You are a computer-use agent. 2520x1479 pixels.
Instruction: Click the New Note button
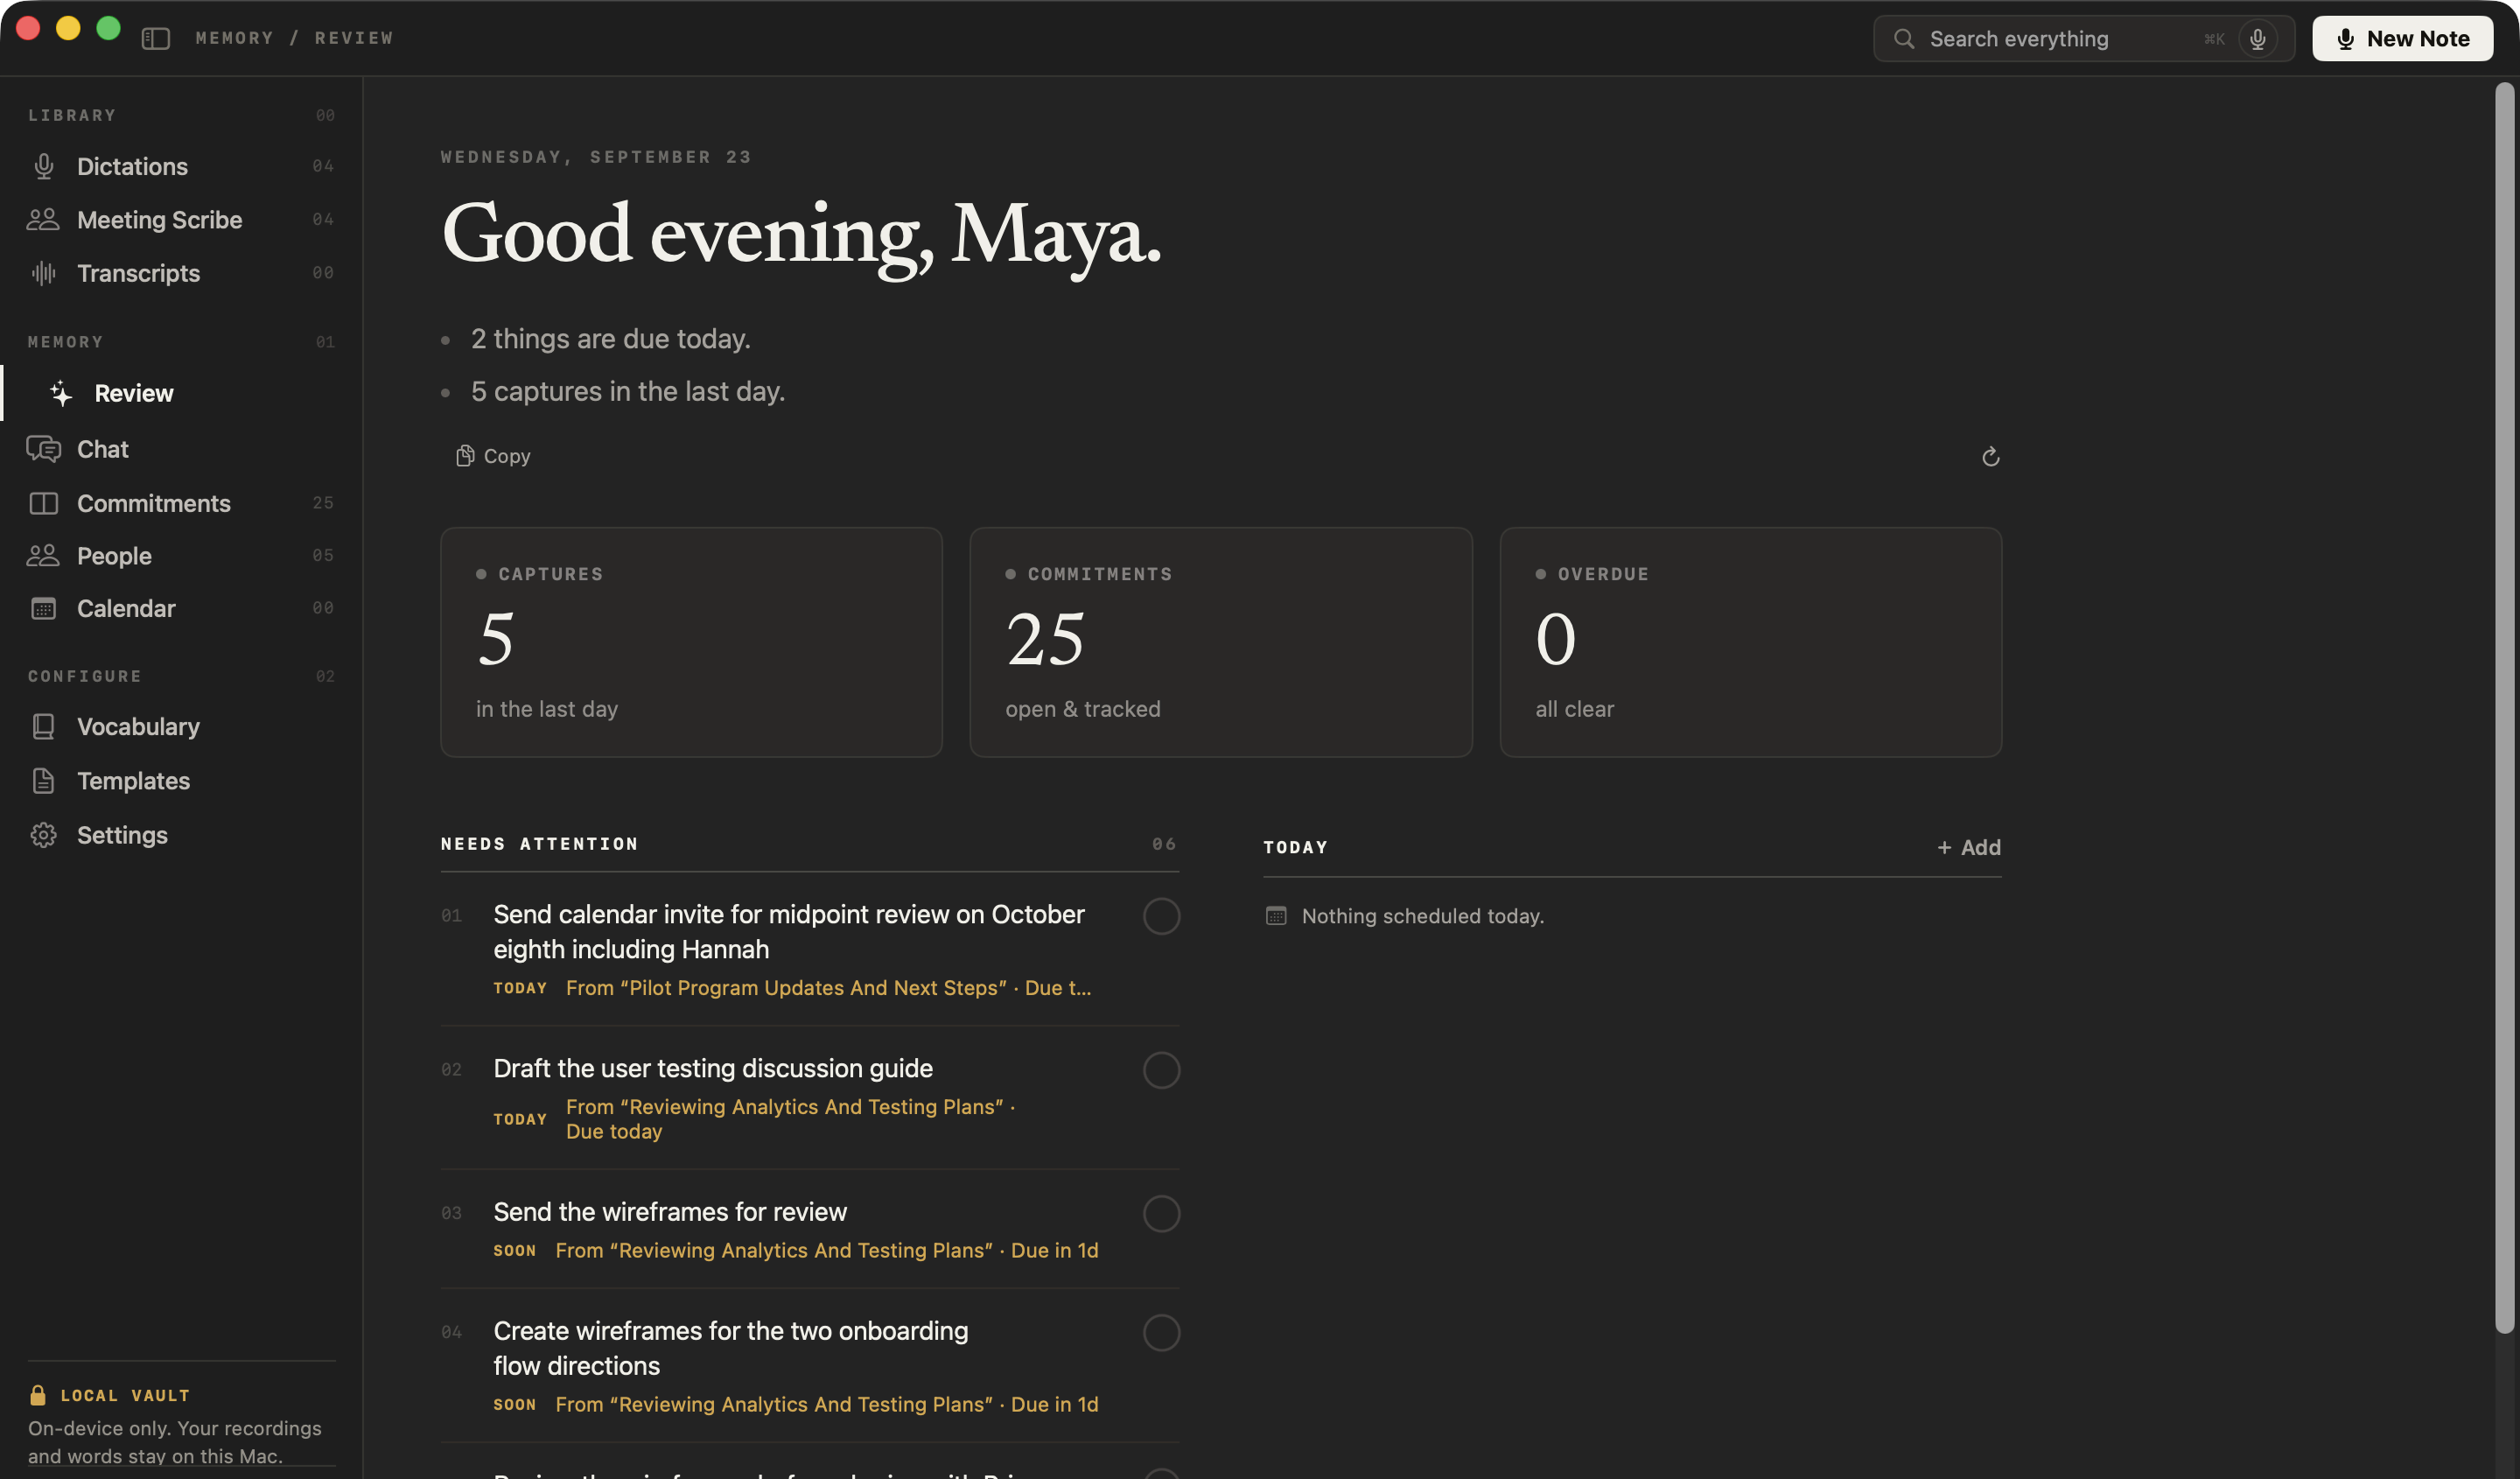pyautogui.click(x=2402, y=38)
